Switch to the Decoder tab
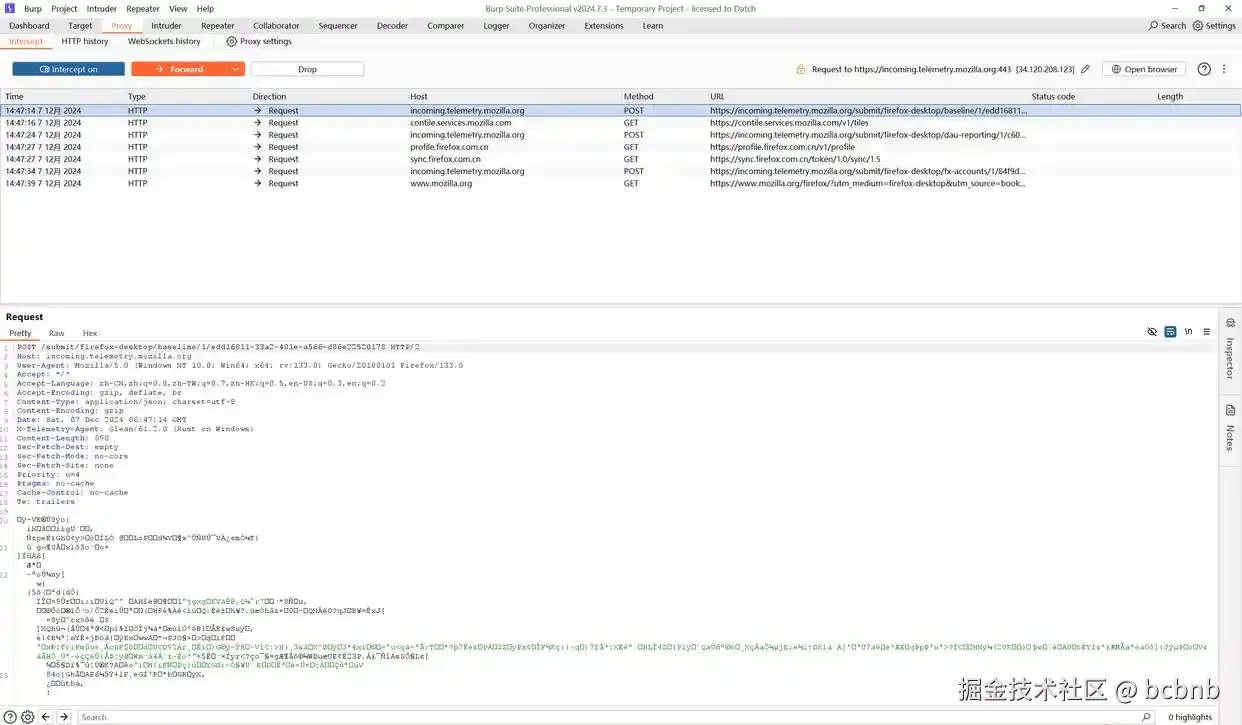 [x=392, y=26]
